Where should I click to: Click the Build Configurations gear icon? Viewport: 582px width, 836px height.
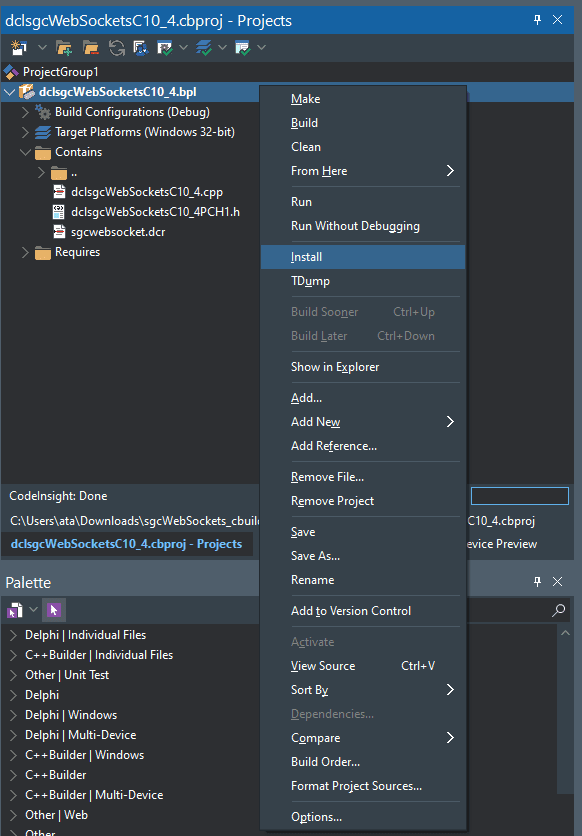(43, 112)
